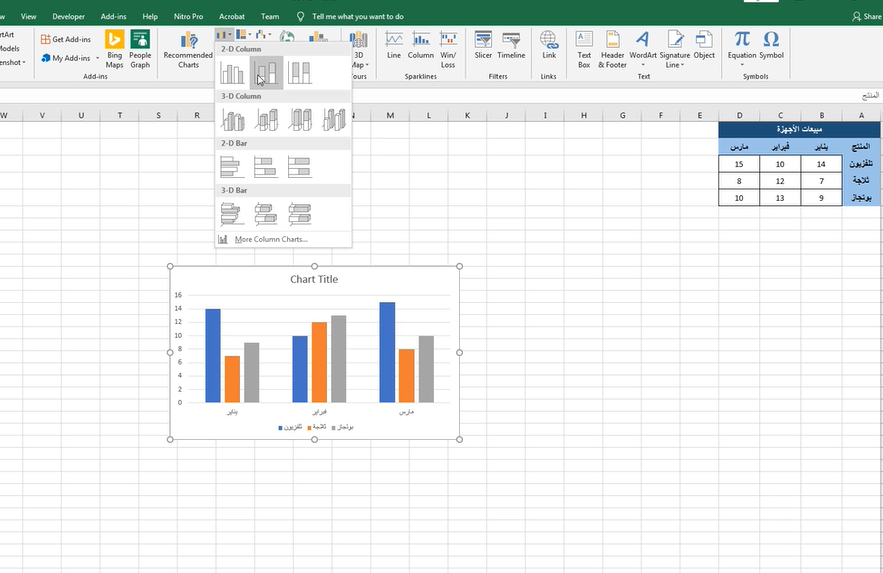Insert a 2-D 100% Stacked Bar chart
The image size is (883, 573).
click(300, 167)
